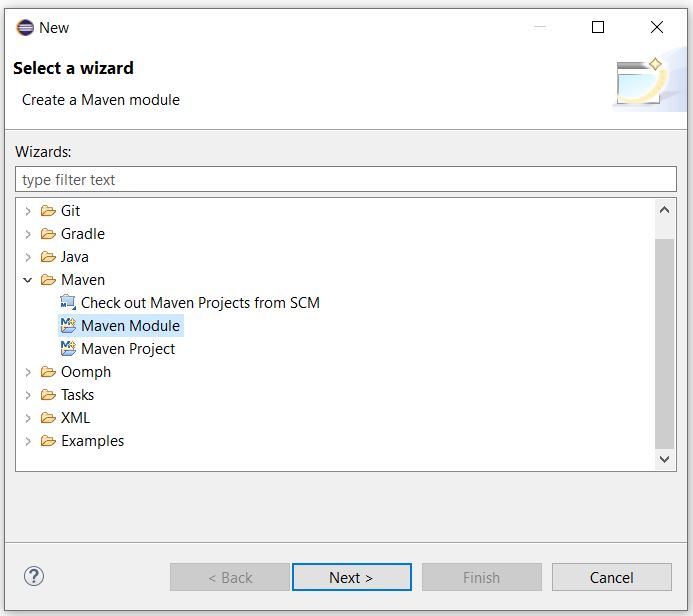
Task: Click the Check out Maven Projects icon
Action: coord(68,303)
